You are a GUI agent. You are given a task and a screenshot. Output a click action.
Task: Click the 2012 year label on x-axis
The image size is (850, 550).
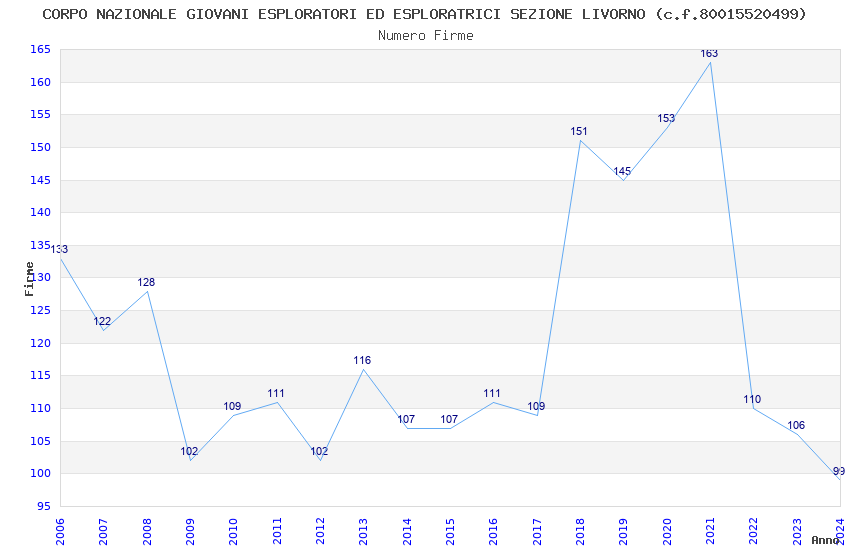[320, 532]
